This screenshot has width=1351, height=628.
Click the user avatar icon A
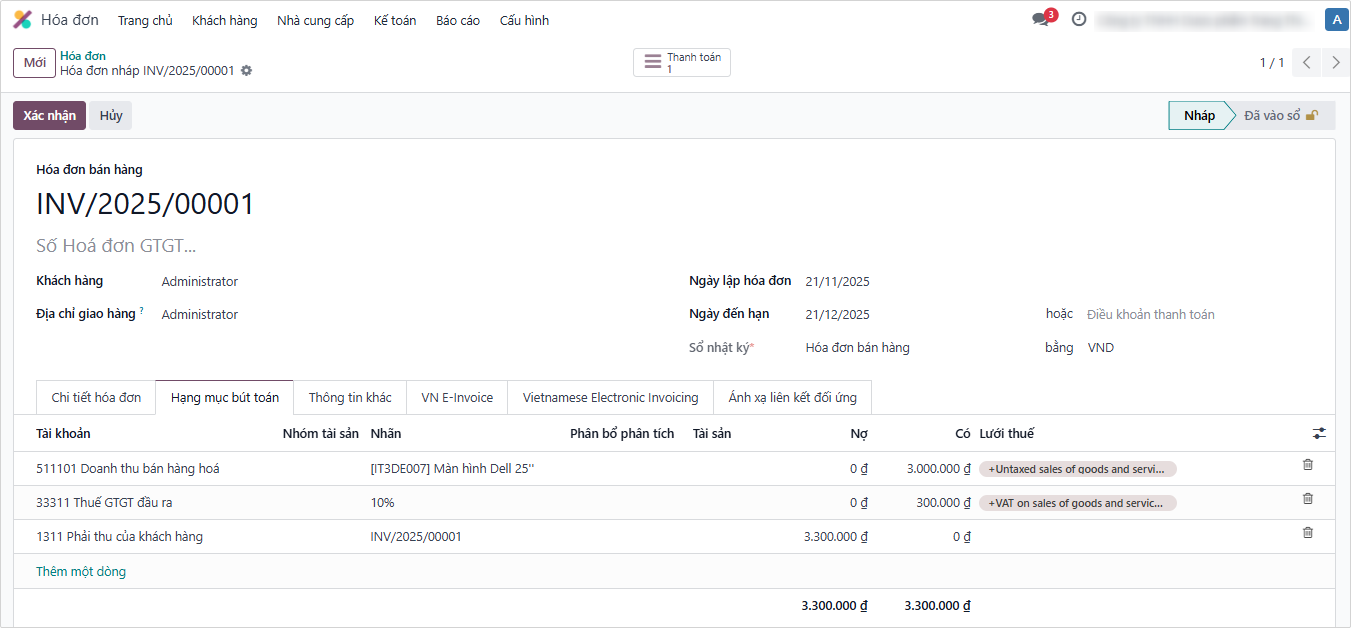pos(1336,20)
